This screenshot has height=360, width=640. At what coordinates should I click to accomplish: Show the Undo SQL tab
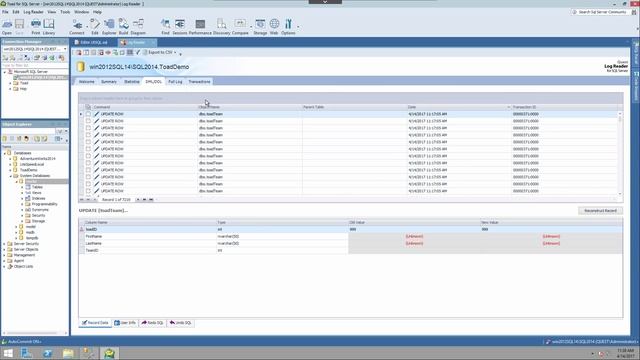pyautogui.click(x=181, y=323)
